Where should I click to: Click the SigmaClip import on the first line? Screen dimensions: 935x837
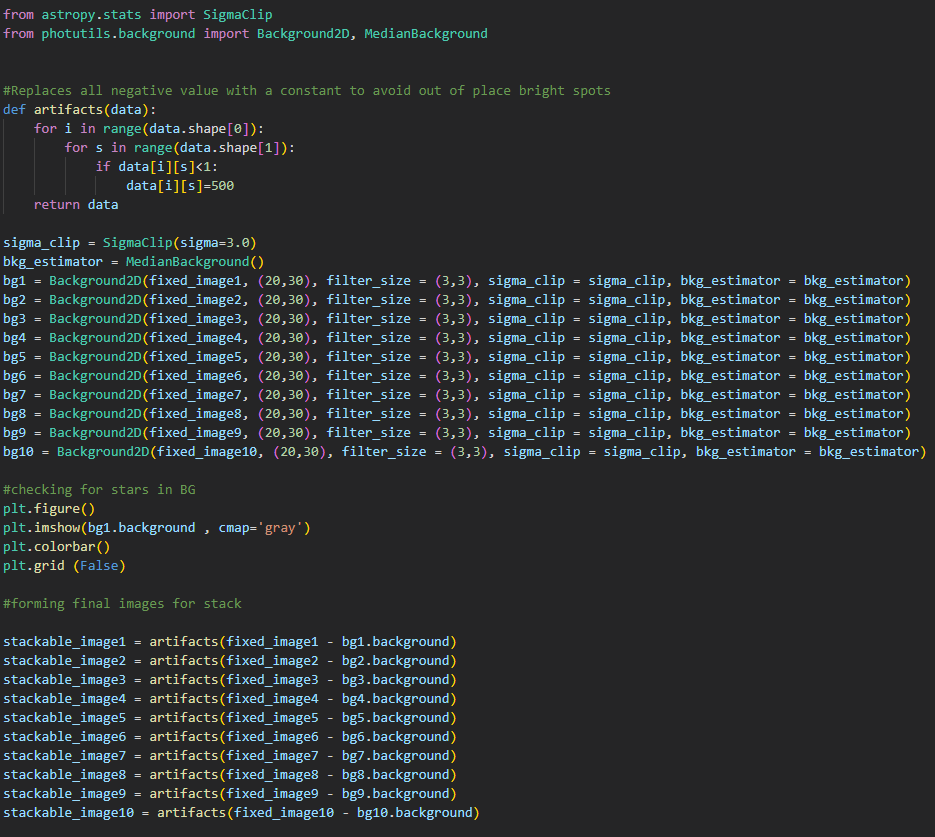pyautogui.click(x=237, y=14)
